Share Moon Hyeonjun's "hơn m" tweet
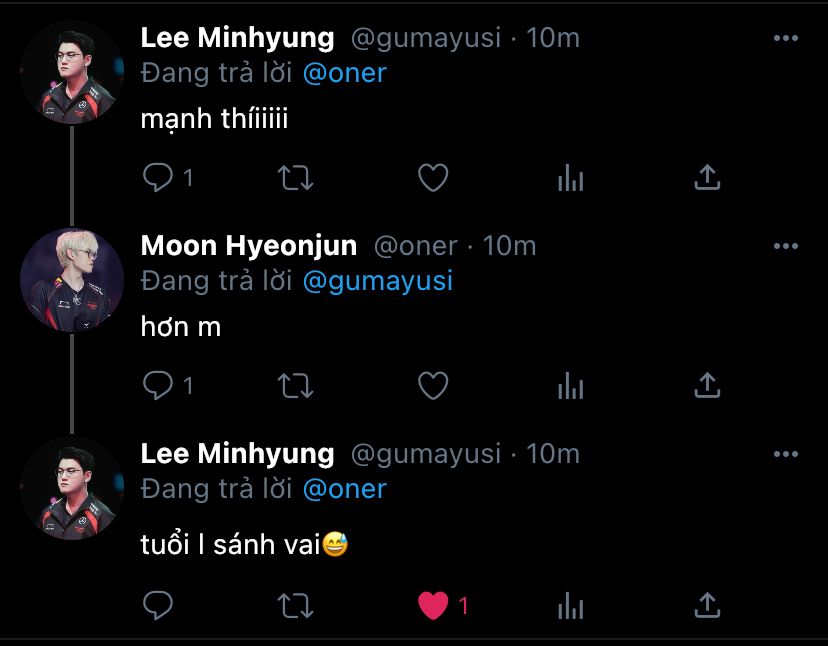Image resolution: width=828 pixels, height=646 pixels. (707, 385)
